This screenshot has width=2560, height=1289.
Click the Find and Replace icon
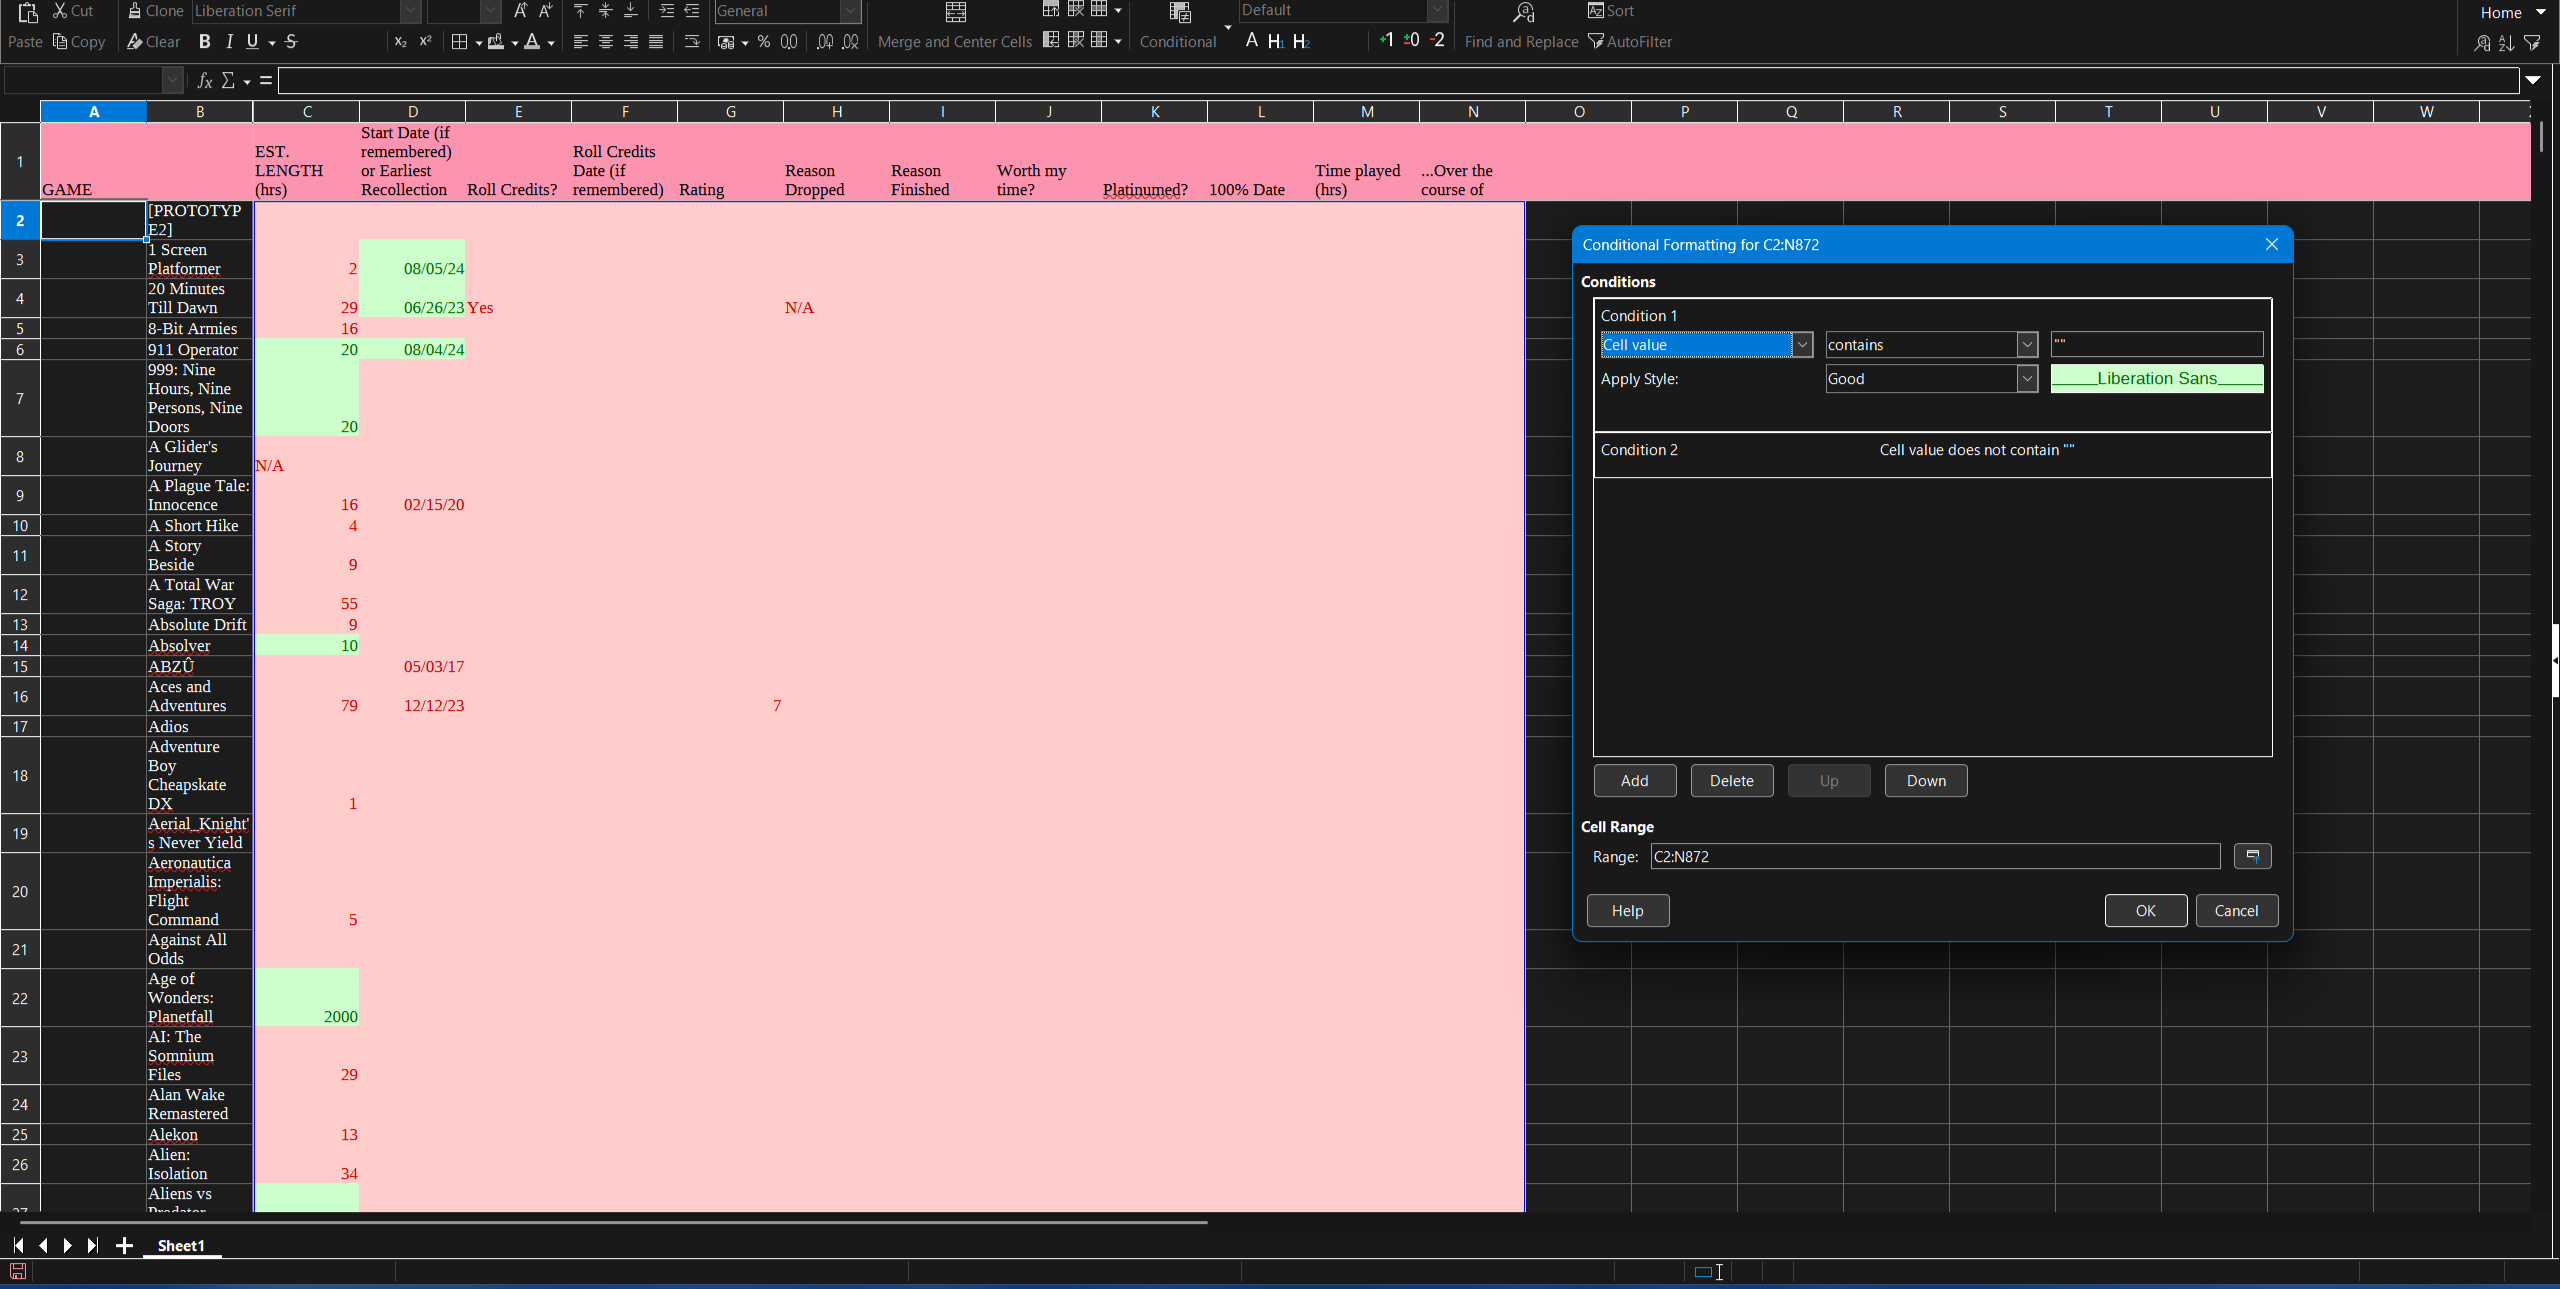click(x=1523, y=13)
